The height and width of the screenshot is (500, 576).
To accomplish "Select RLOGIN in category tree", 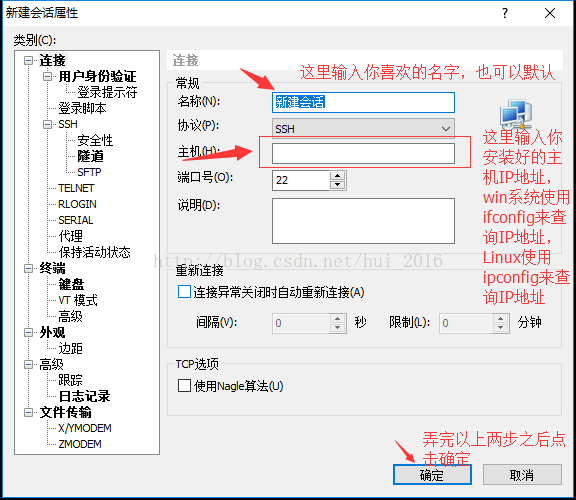I will (x=78, y=204).
